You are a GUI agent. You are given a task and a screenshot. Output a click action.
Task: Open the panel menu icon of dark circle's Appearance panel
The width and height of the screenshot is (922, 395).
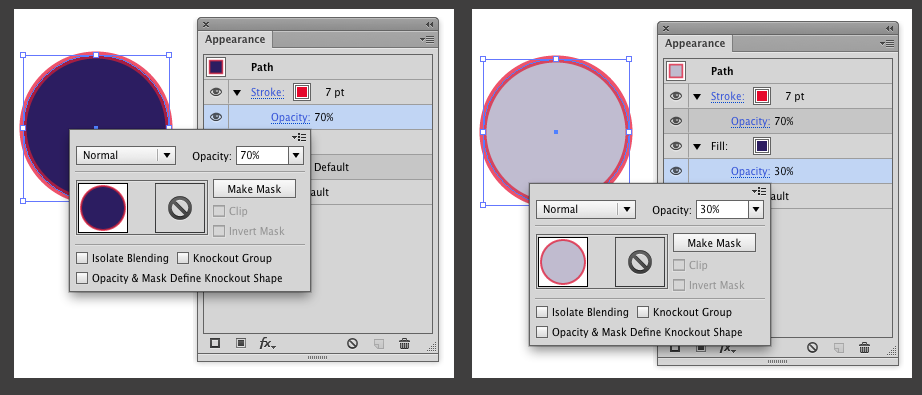pyautogui.click(x=427, y=39)
